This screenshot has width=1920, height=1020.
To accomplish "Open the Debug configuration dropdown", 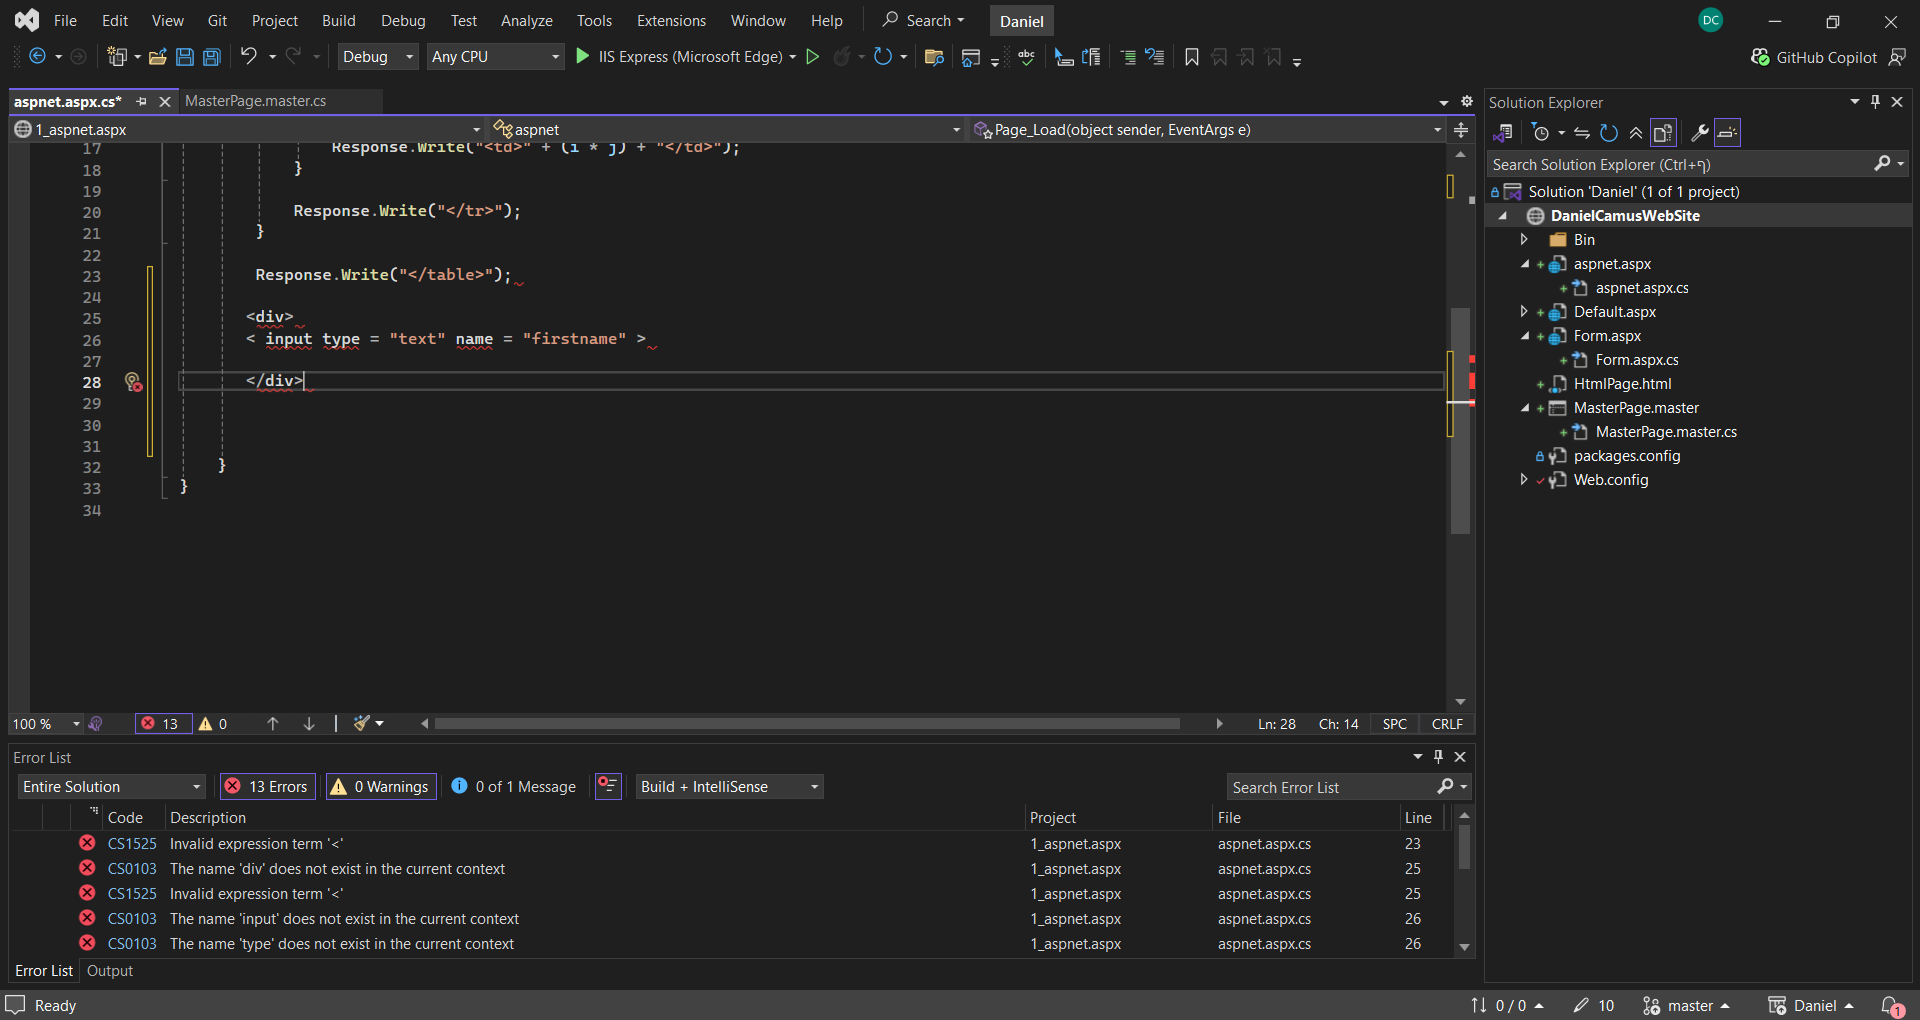I will [377, 56].
